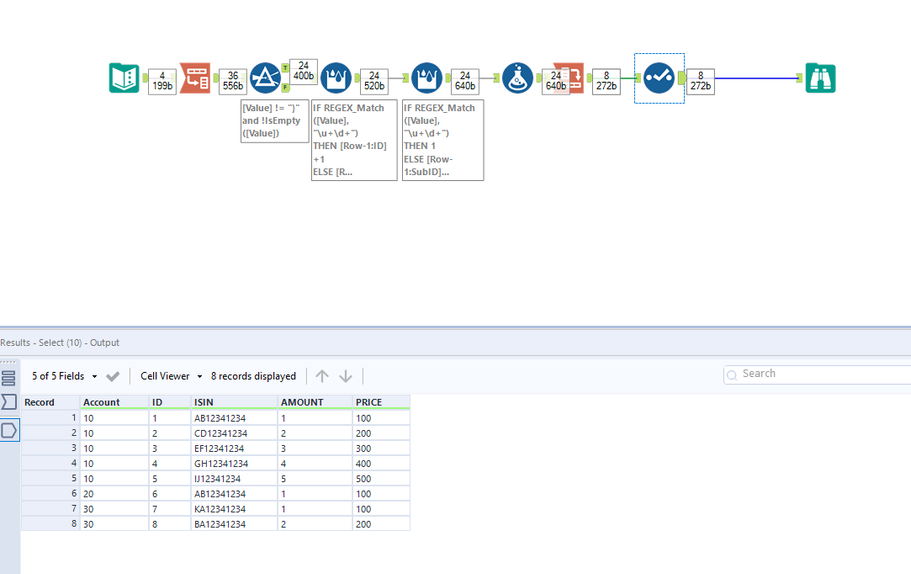Select the Formula tool flask icon

[518, 78]
